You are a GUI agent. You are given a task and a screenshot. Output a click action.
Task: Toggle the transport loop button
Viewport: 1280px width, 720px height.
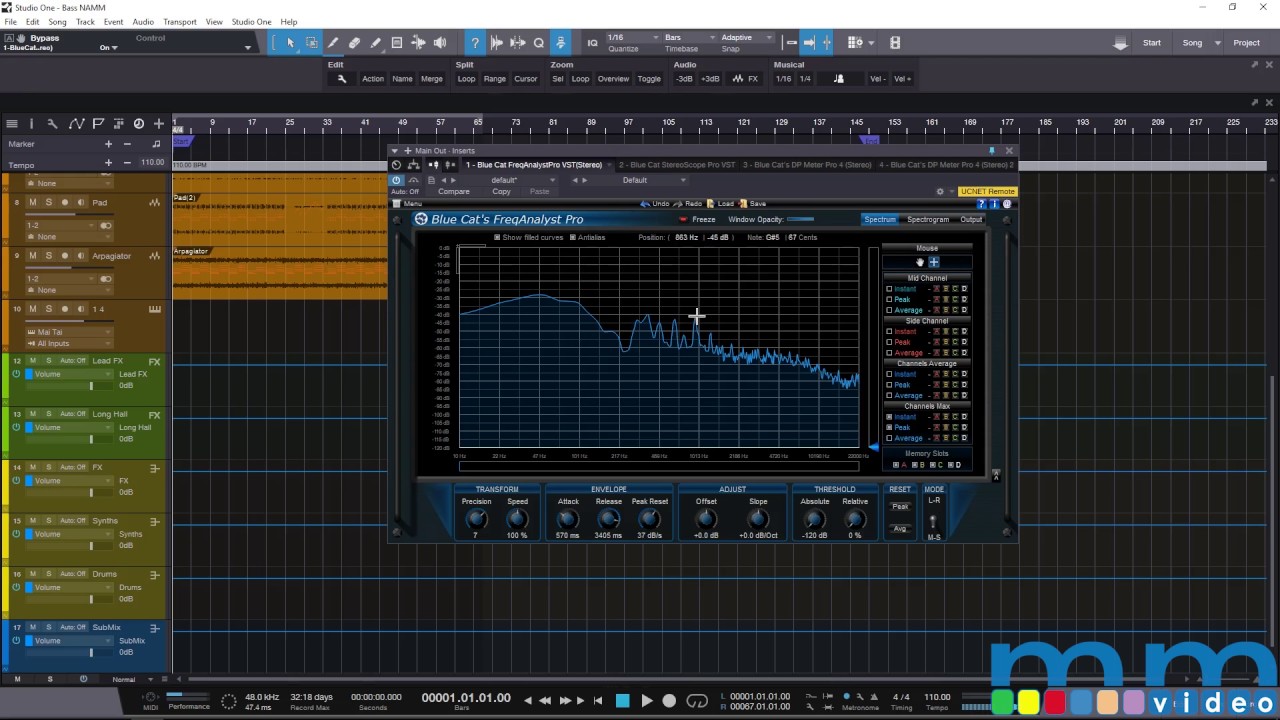(x=697, y=701)
